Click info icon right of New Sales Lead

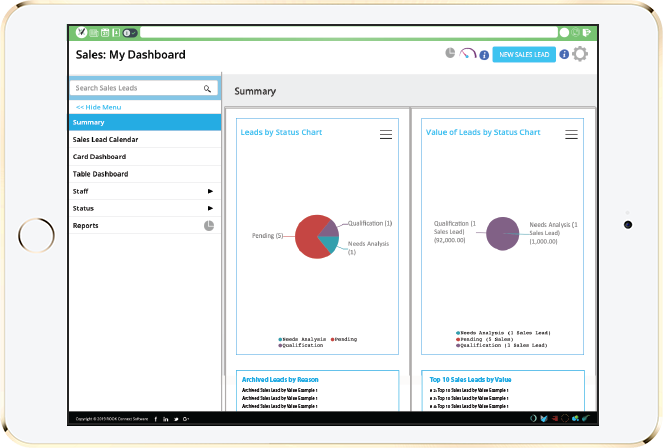pyautogui.click(x=564, y=54)
